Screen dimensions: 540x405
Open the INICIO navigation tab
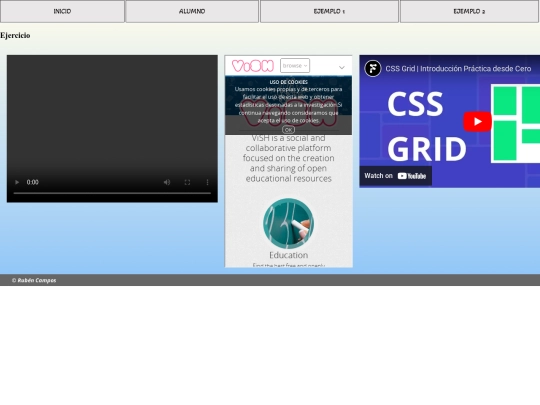click(62, 11)
